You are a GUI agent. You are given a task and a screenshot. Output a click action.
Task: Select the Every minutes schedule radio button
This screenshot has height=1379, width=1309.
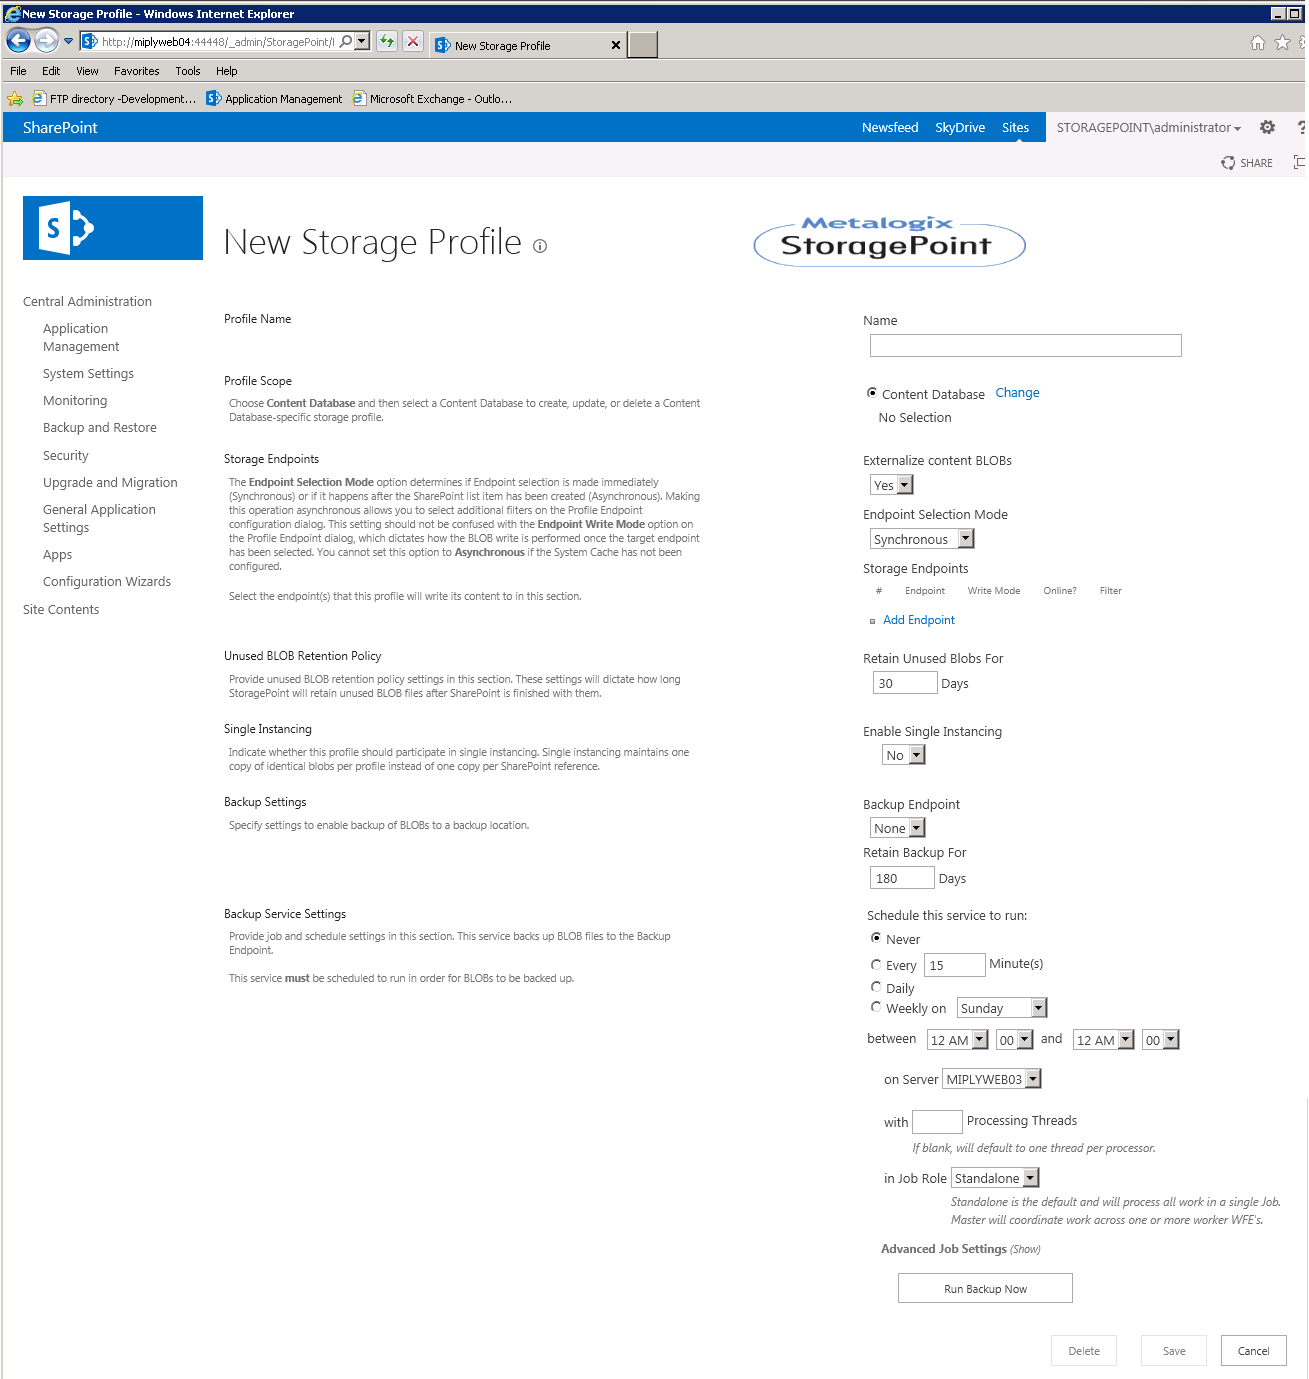coord(876,964)
